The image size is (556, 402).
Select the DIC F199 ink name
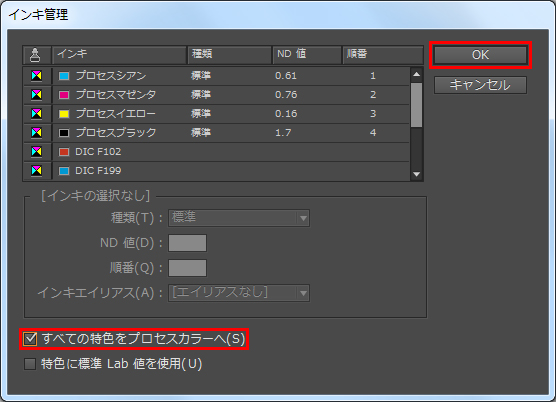(x=98, y=171)
